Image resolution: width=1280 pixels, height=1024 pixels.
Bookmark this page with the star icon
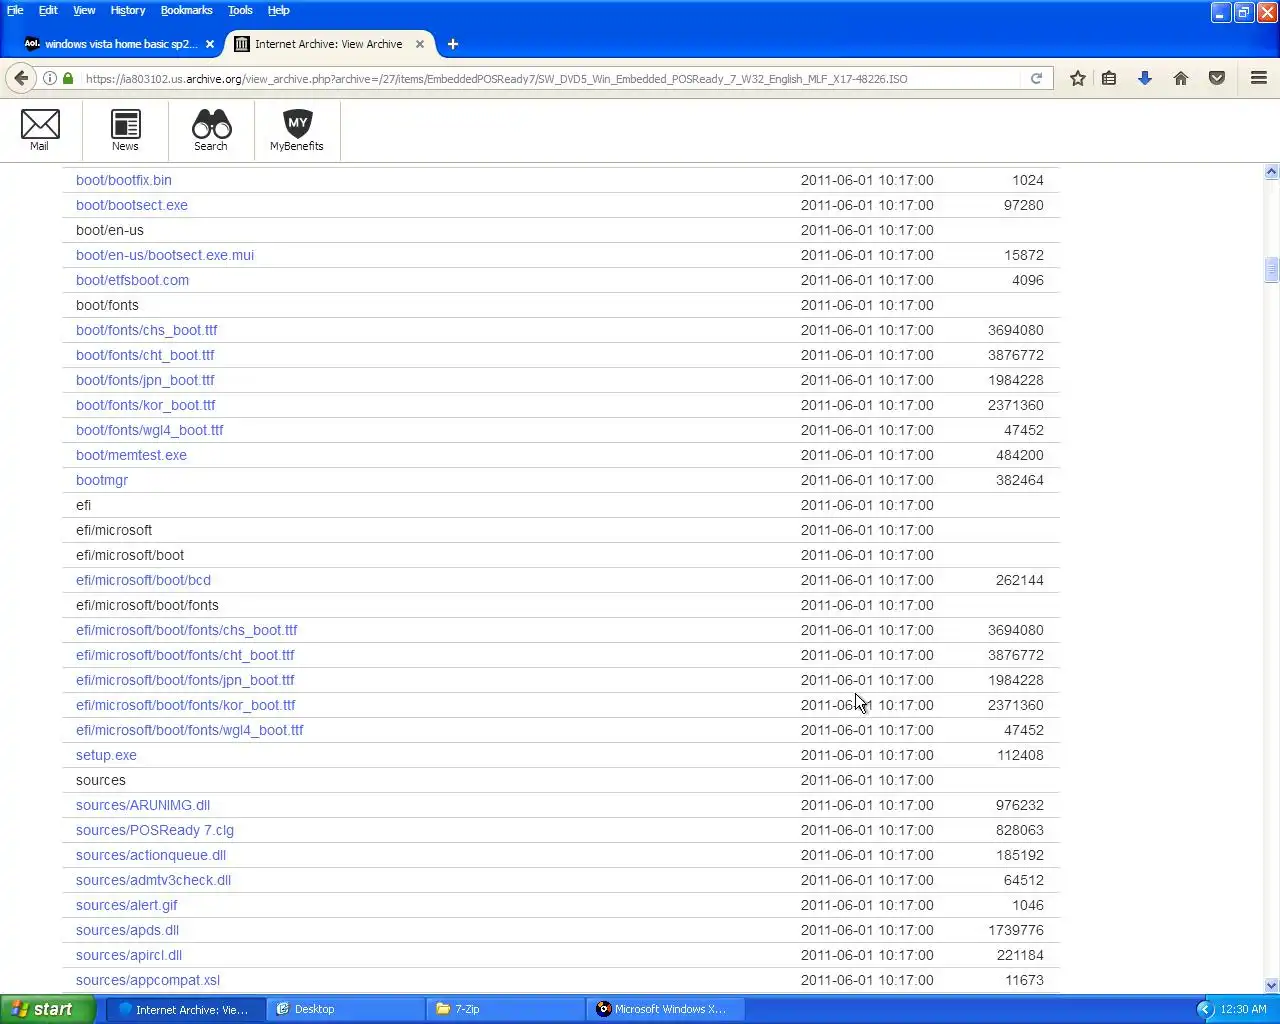(x=1077, y=78)
